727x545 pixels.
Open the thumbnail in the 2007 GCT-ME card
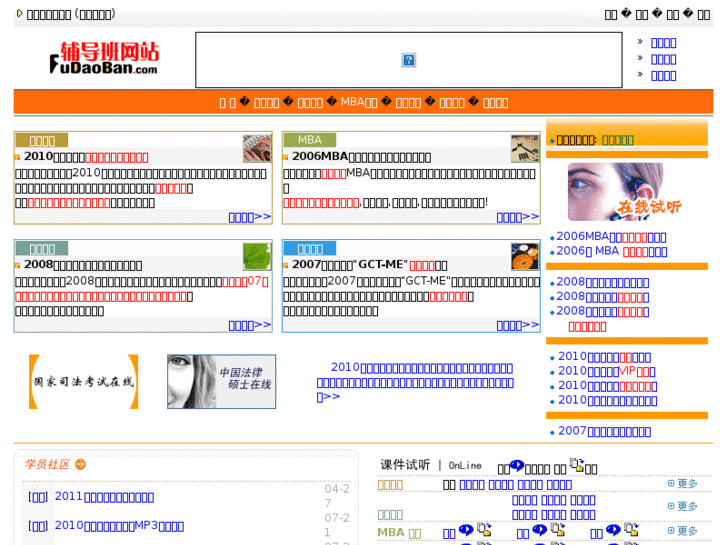pos(525,256)
